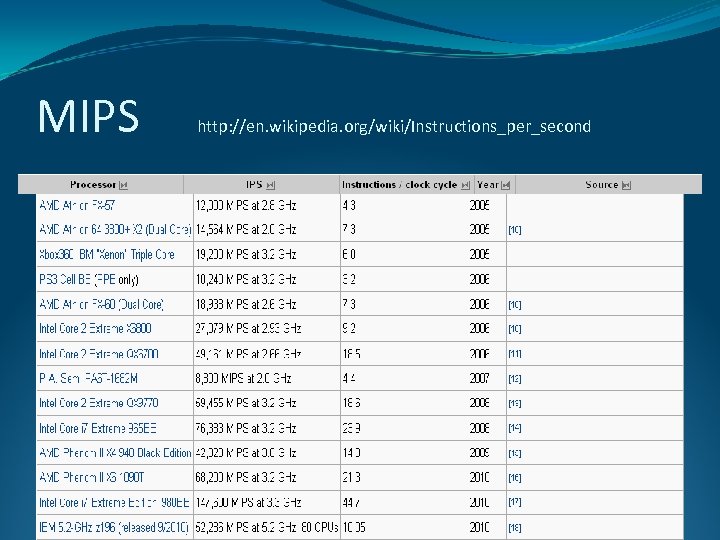Open AMD Athlon 64 3800+ X2 link
This screenshot has width=720, height=540.
115,229
